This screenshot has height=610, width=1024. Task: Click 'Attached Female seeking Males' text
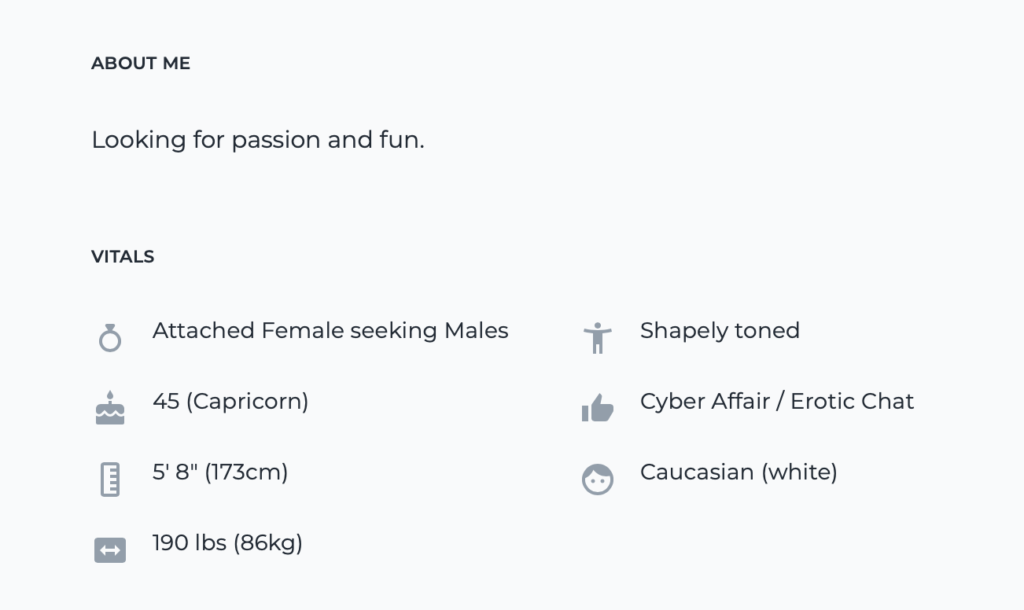tap(330, 331)
